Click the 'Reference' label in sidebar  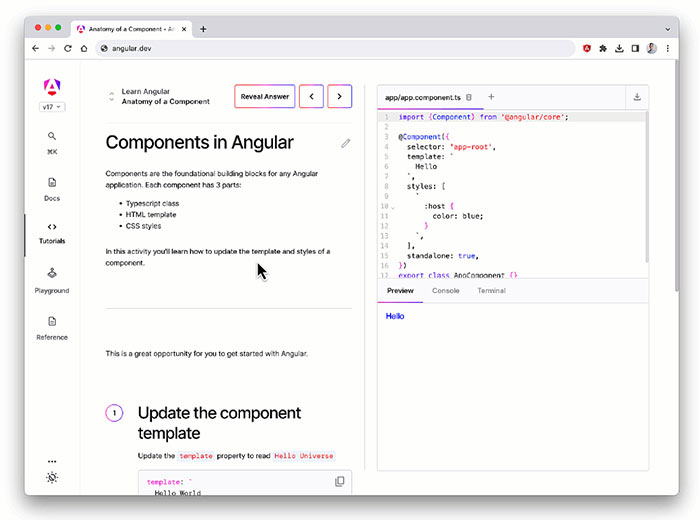click(x=52, y=337)
